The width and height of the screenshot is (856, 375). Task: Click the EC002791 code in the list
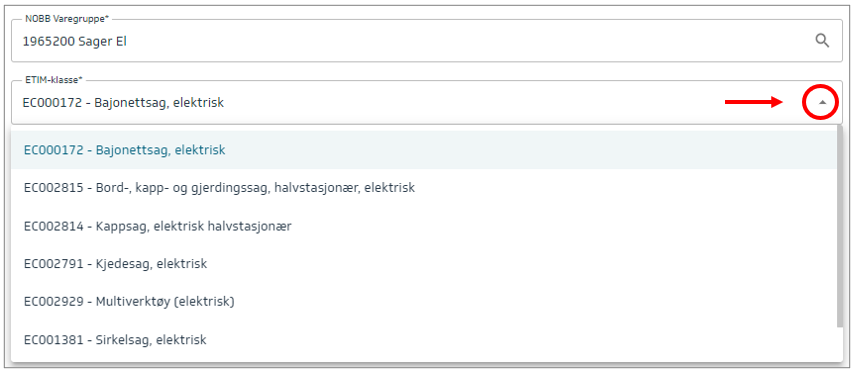pos(54,264)
